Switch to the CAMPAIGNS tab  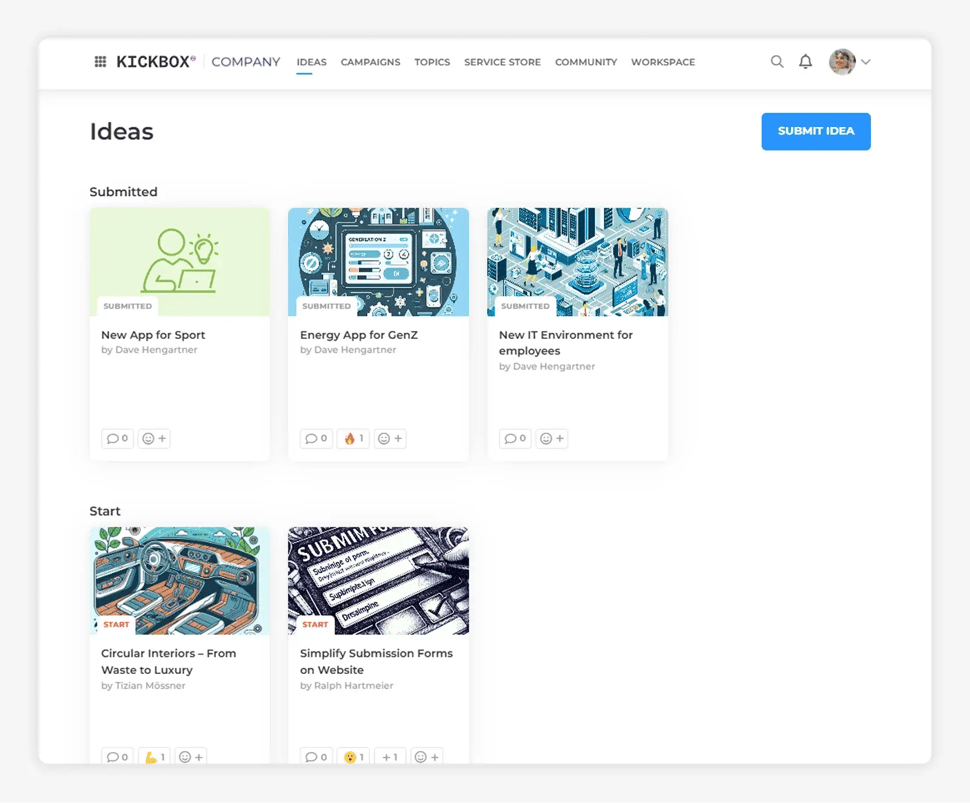[370, 62]
